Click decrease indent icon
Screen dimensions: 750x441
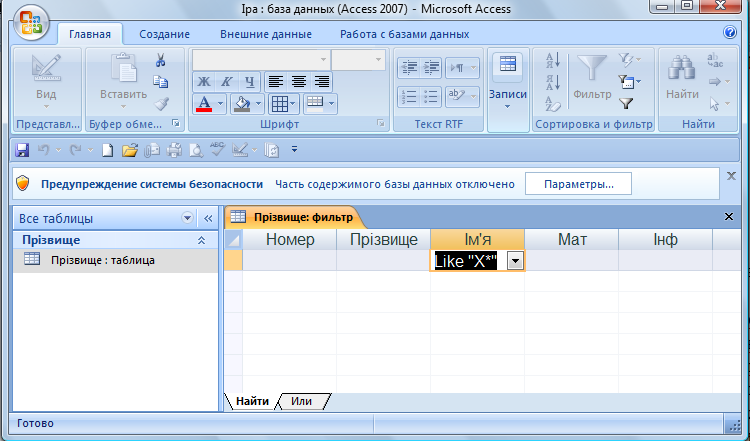click(x=409, y=68)
